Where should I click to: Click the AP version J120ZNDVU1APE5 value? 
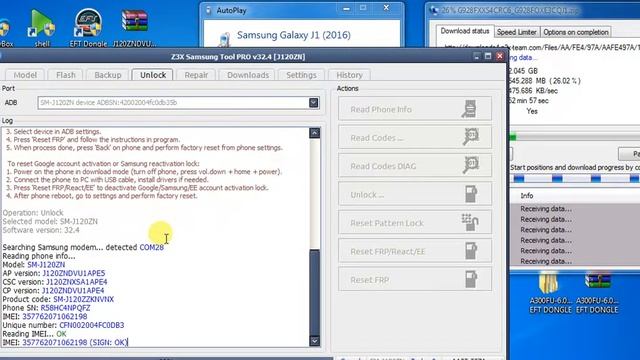click(x=74, y=273)
